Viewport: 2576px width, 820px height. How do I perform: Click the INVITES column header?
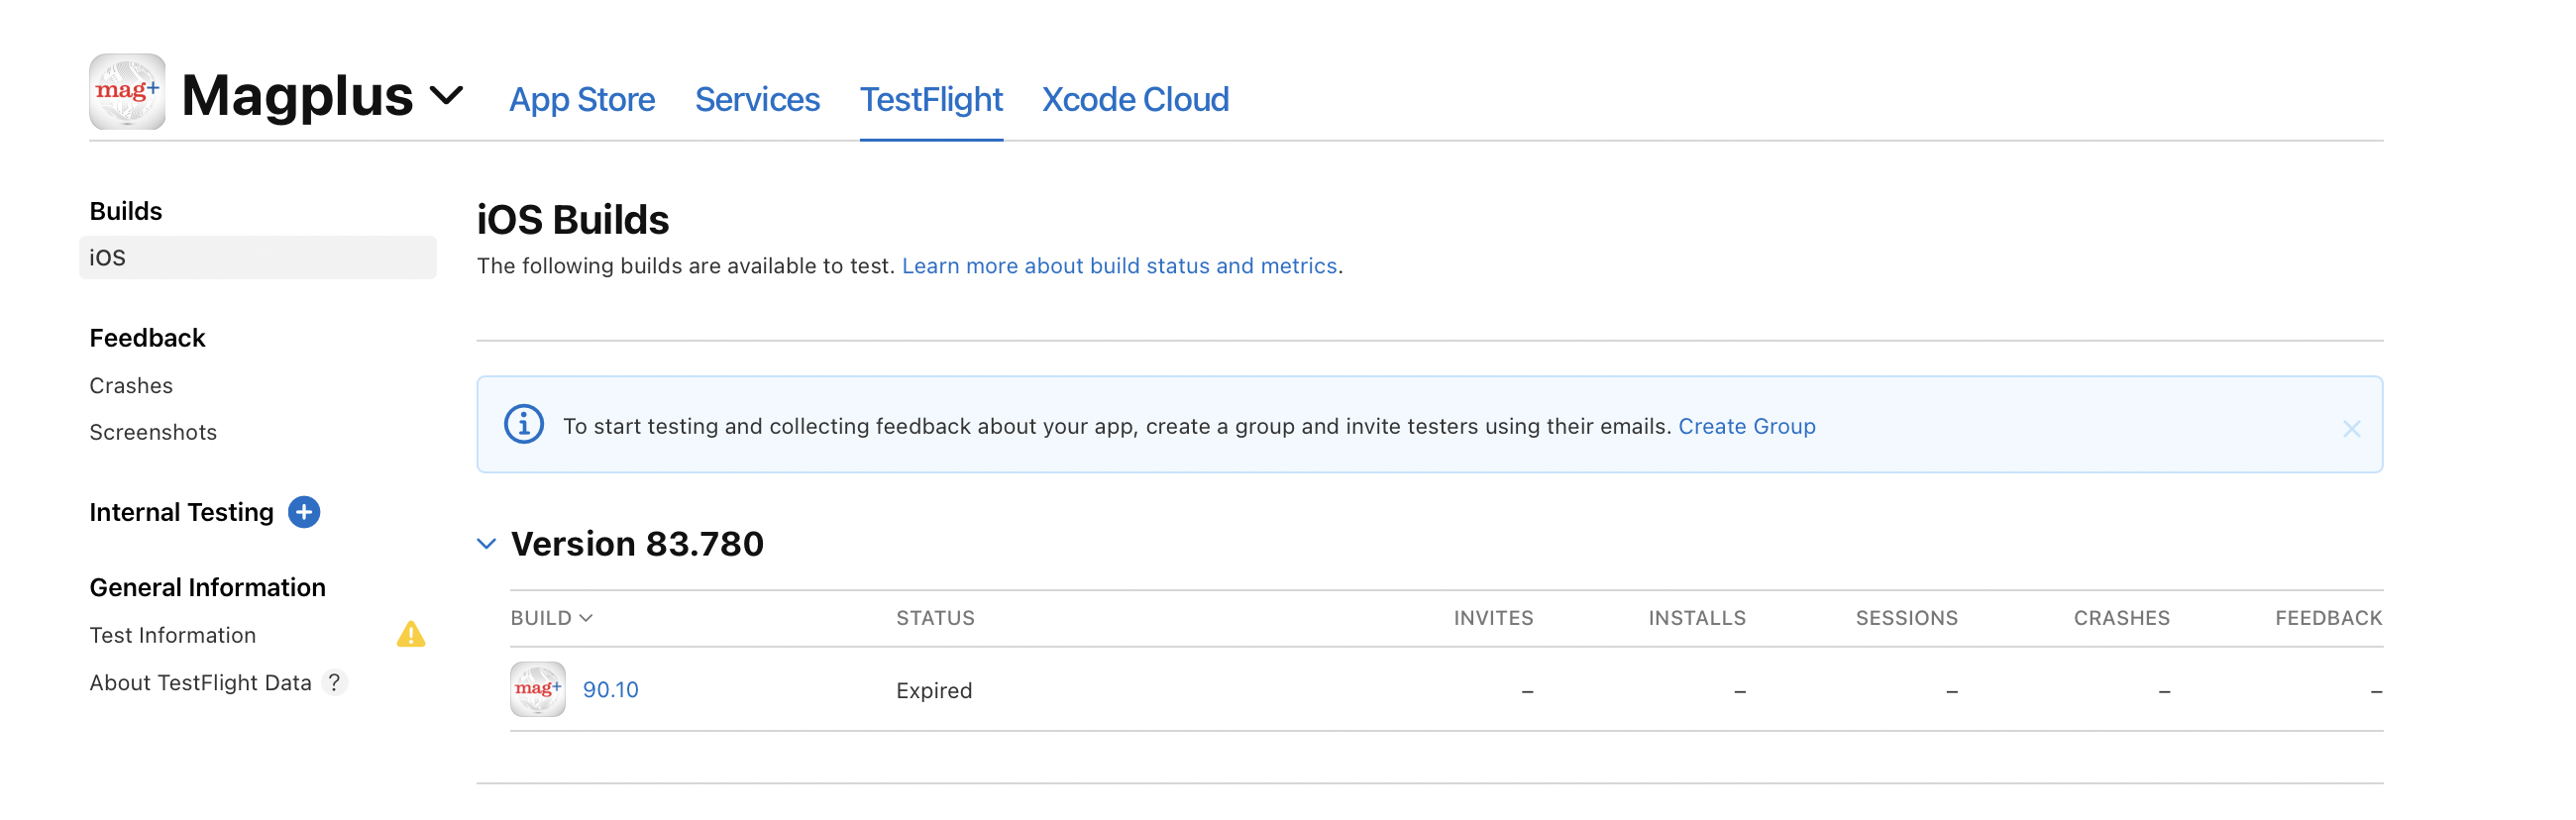[1492, 618]
